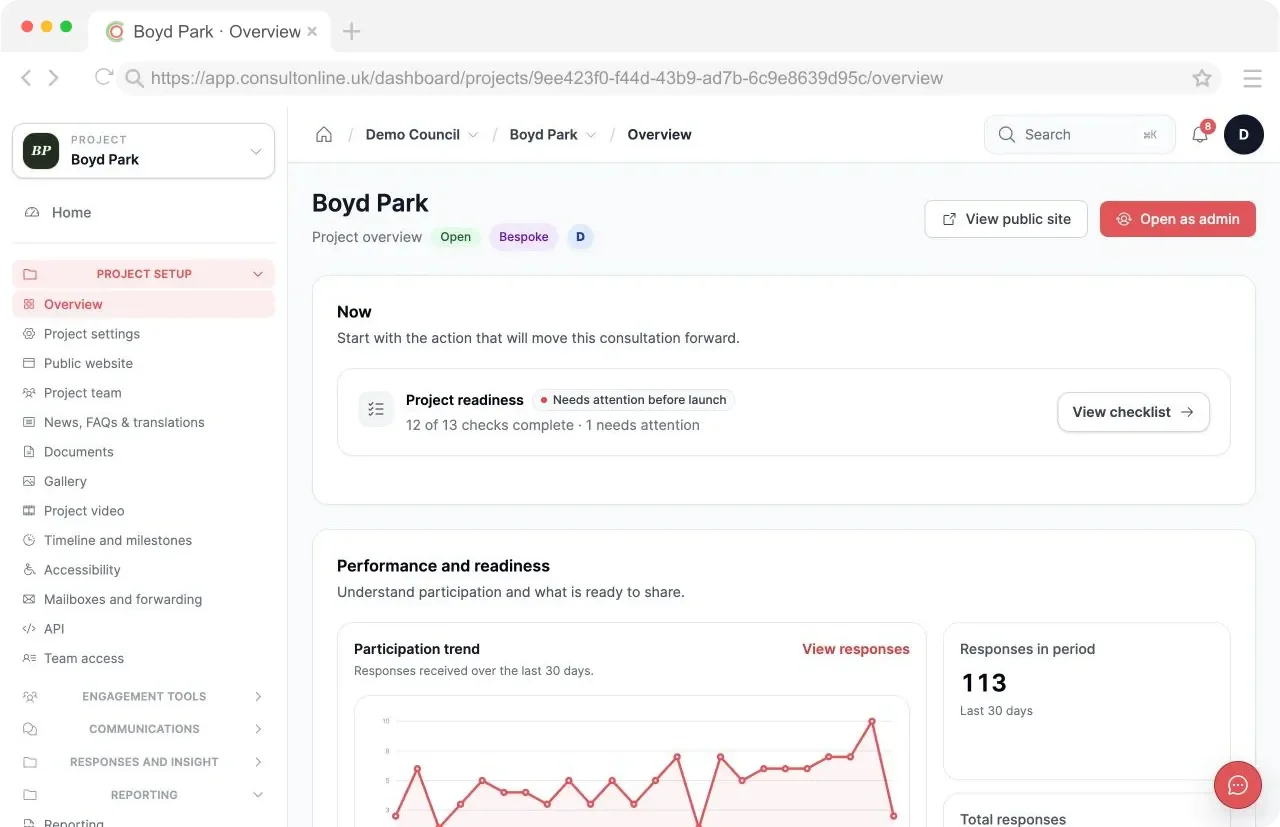Click the Open status badge

click(x=456, y=237)
